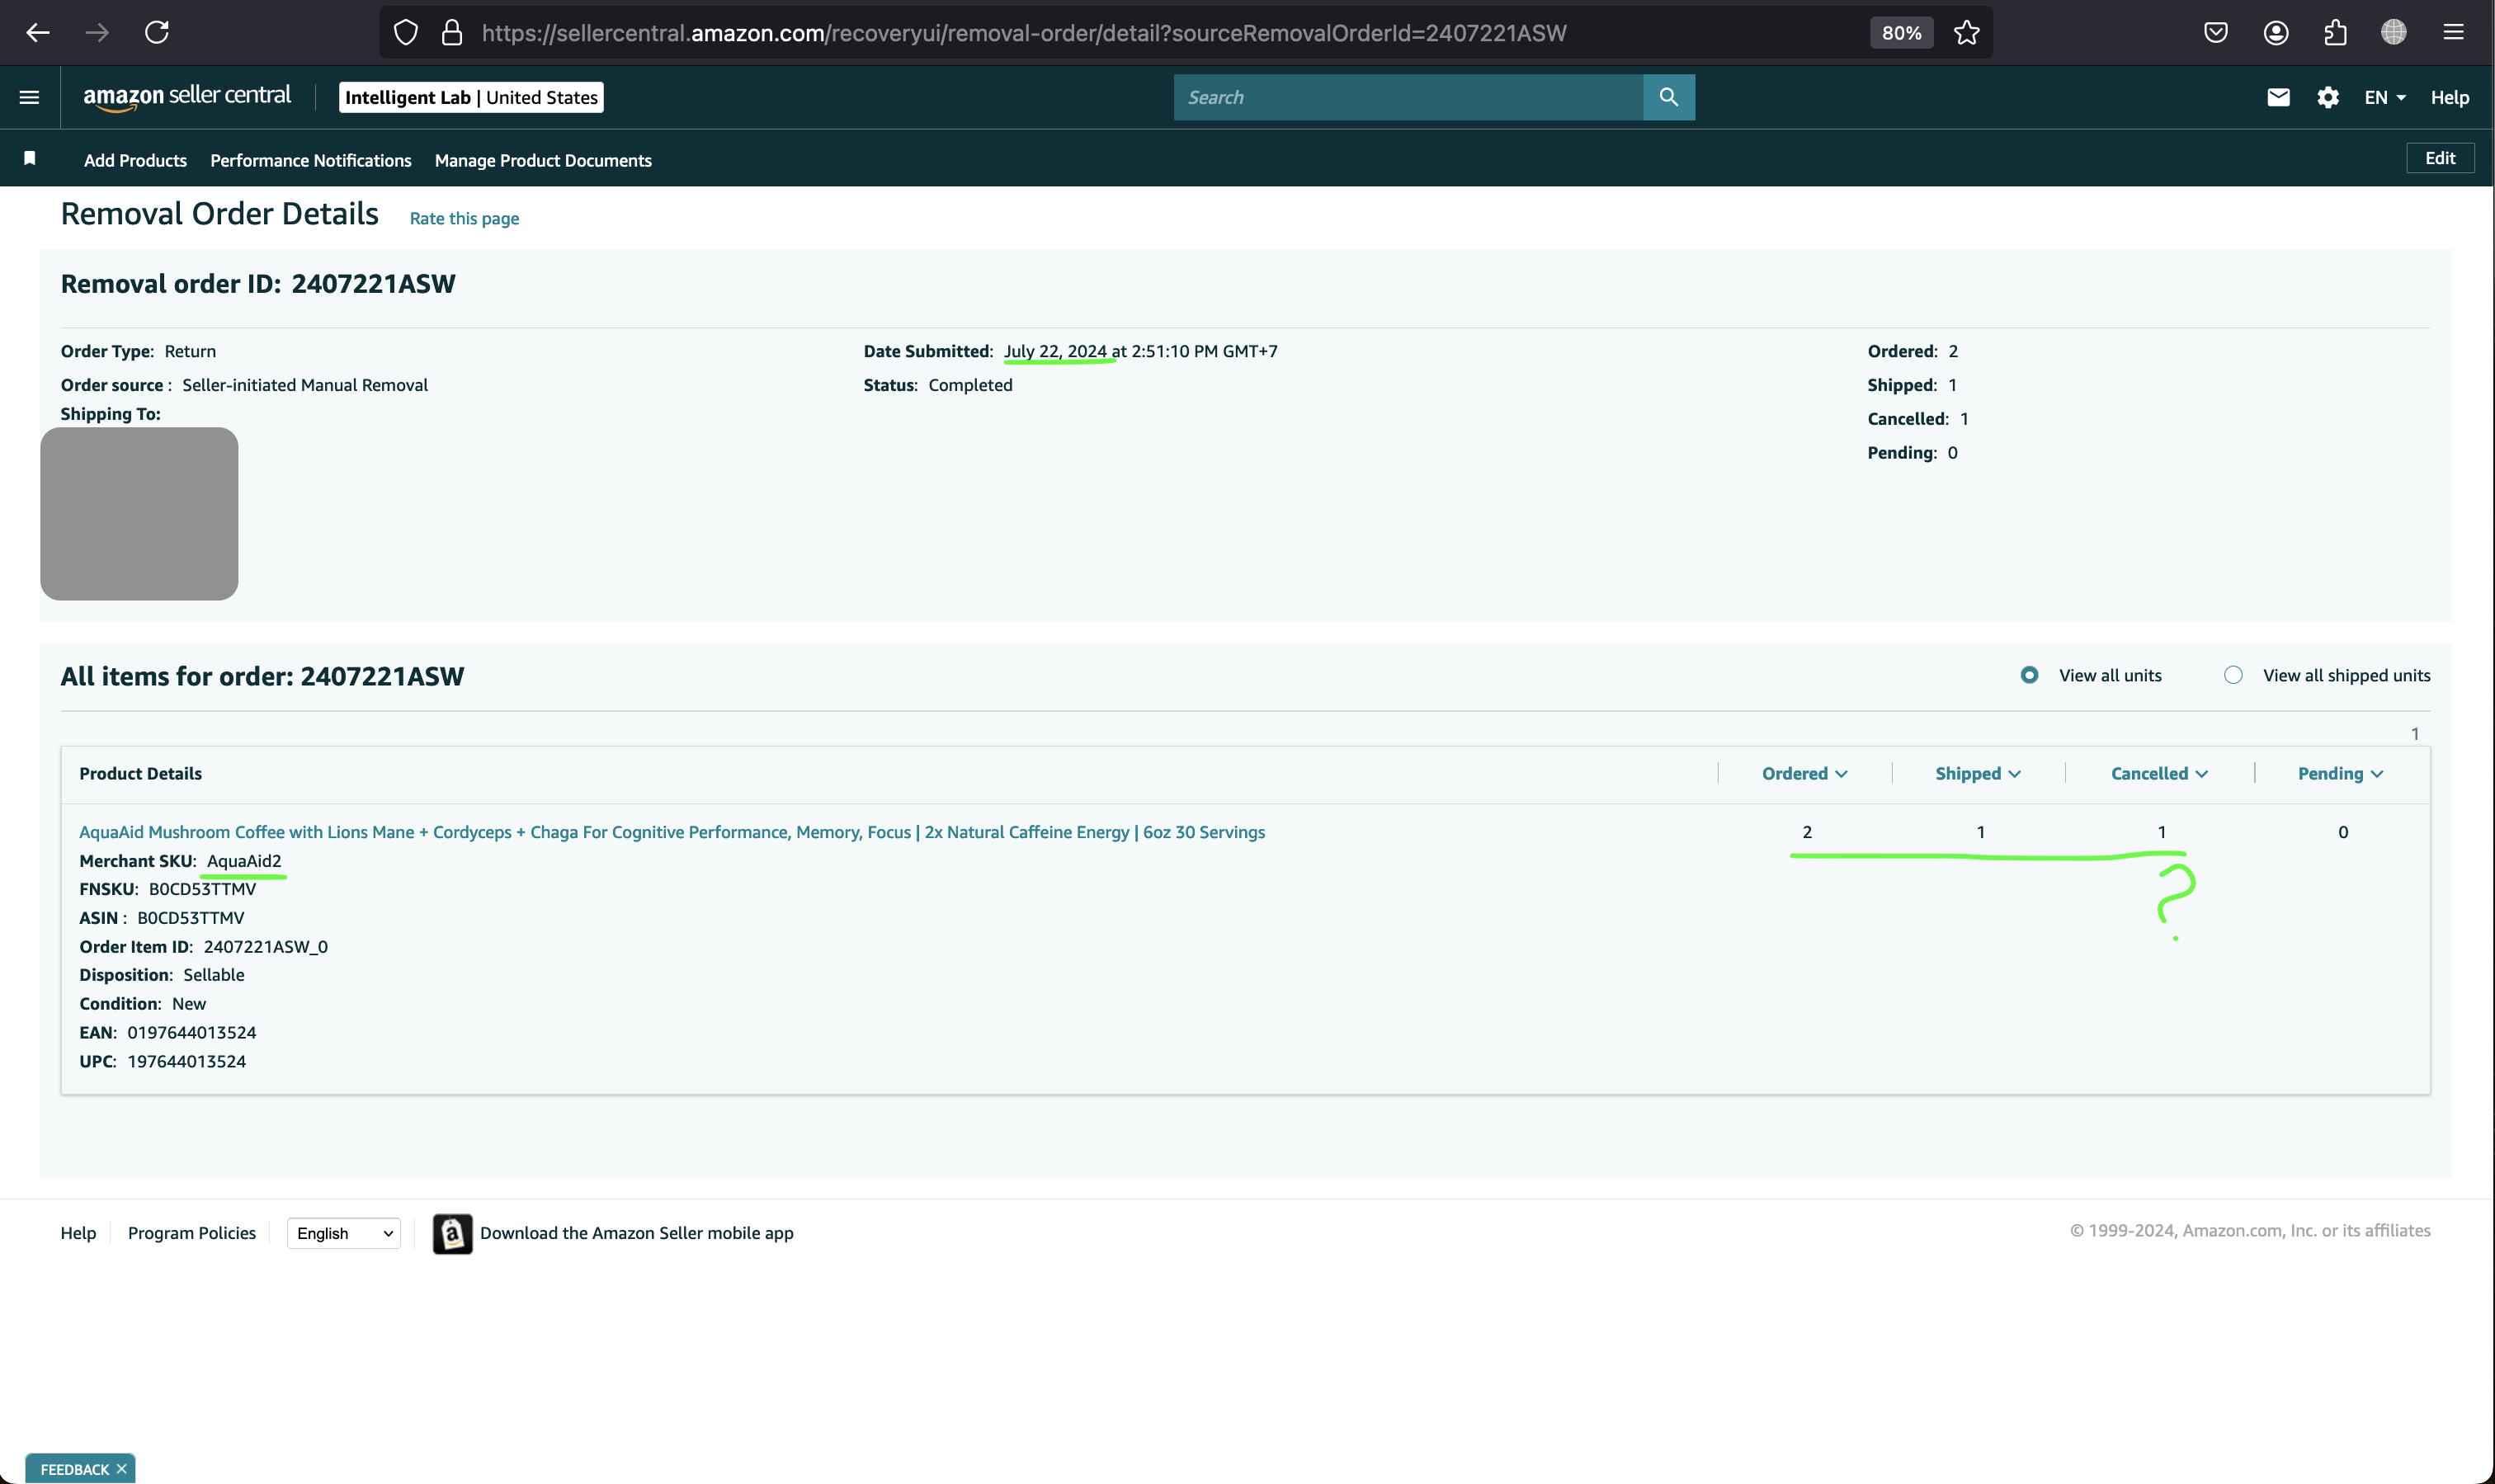Image resolution: width=2495 pixels, height=1484 pixels.
Task: Open the Pocket save icon
Action: [2215, 32]
